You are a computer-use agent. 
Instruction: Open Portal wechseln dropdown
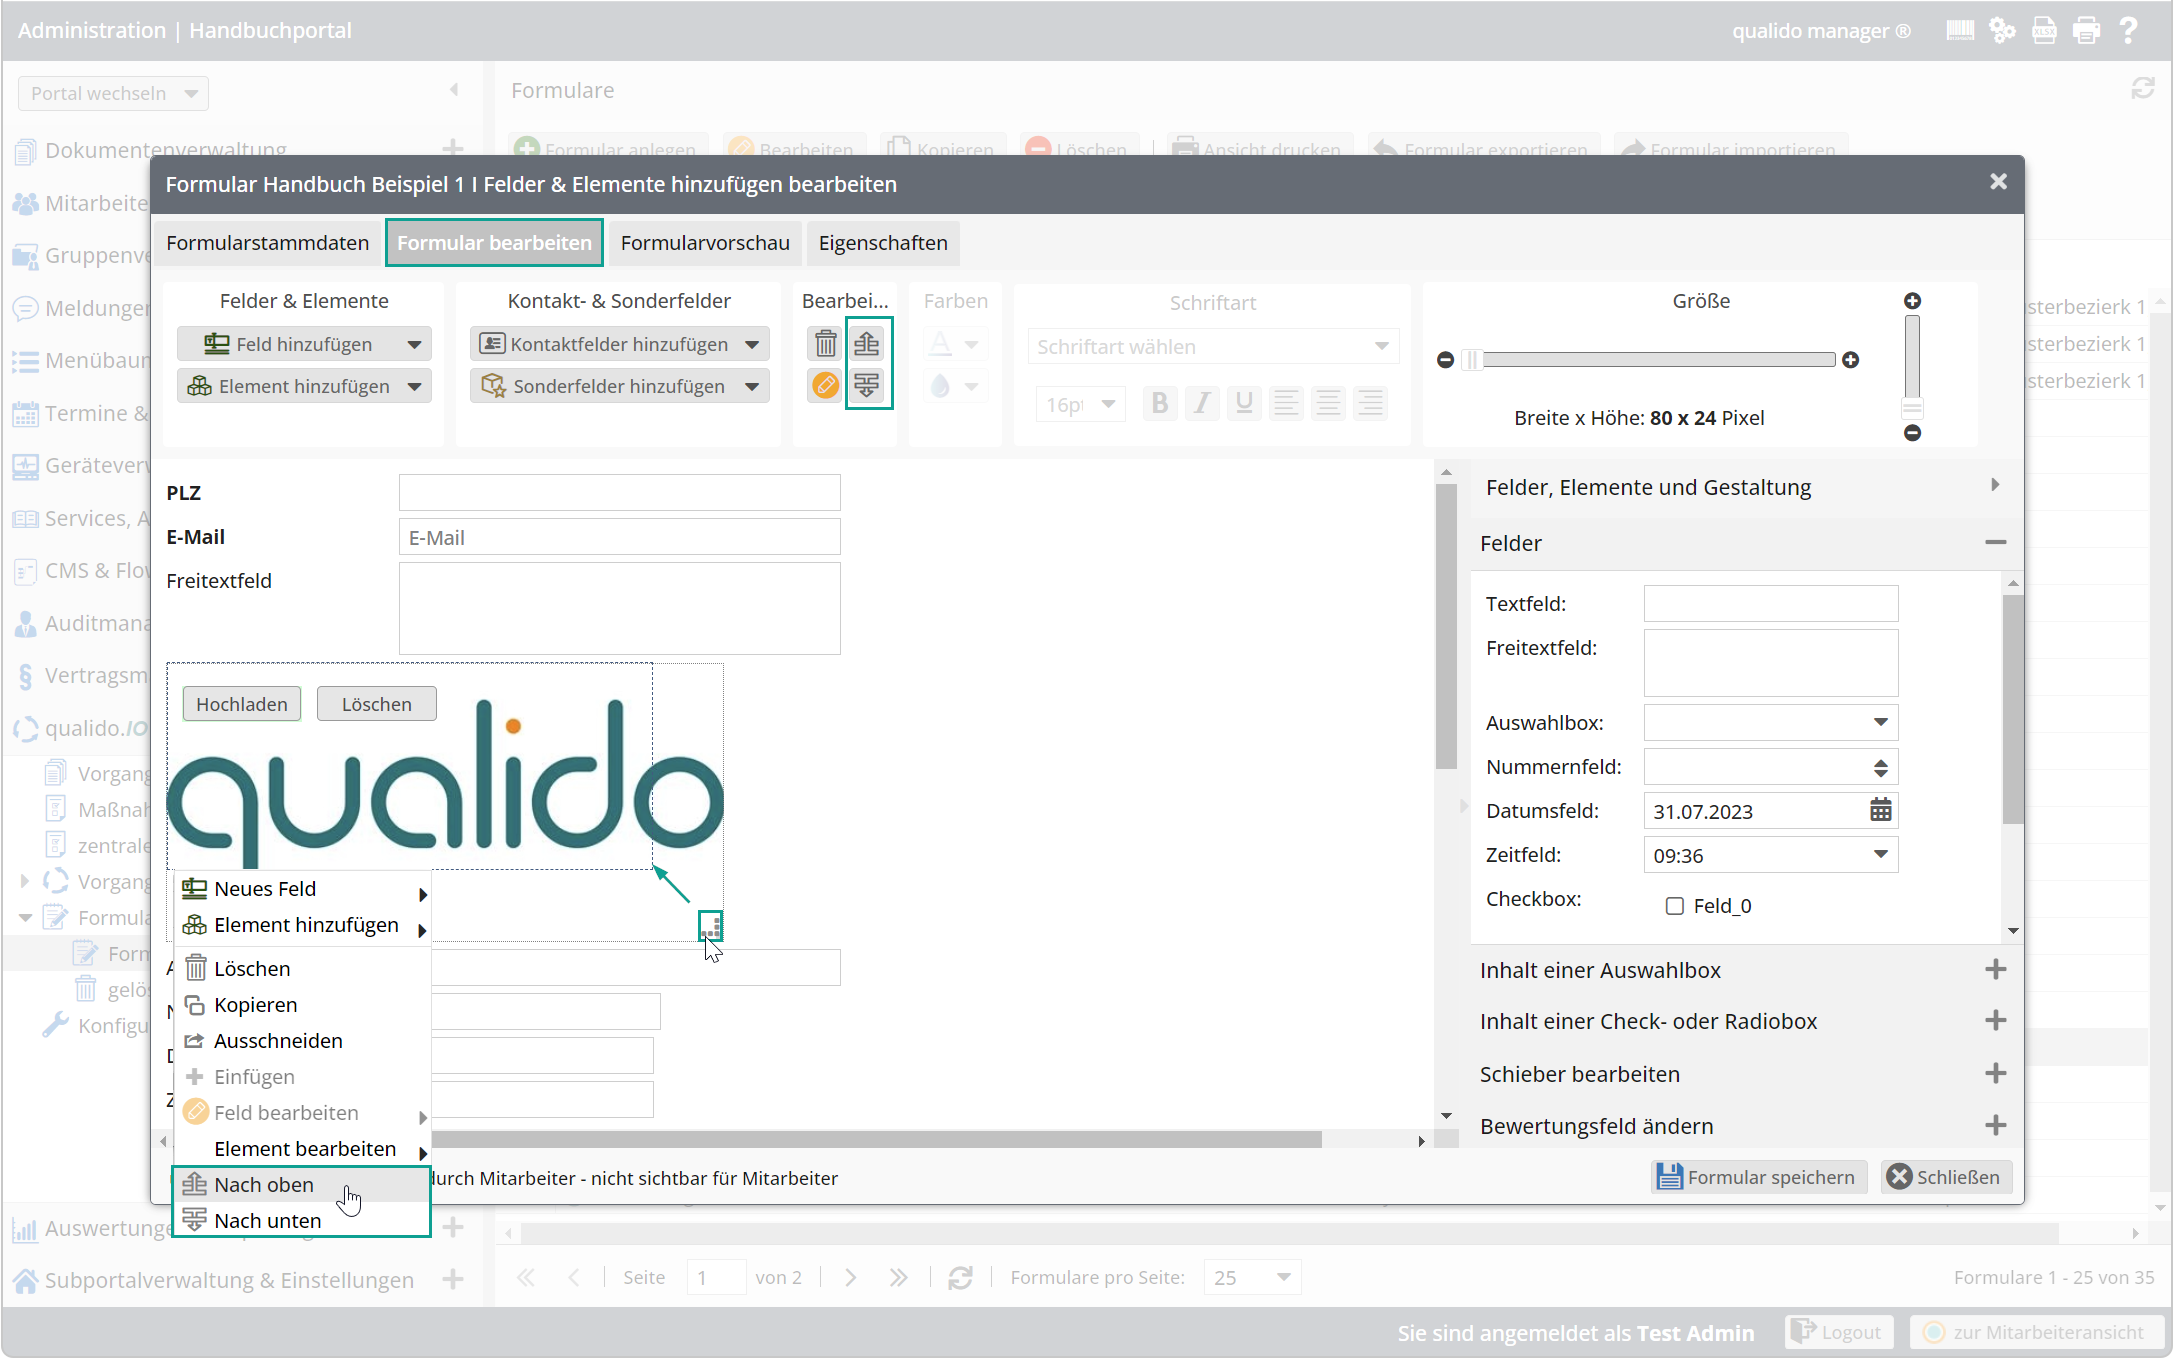pyautogui.click(x=113, y=93)
